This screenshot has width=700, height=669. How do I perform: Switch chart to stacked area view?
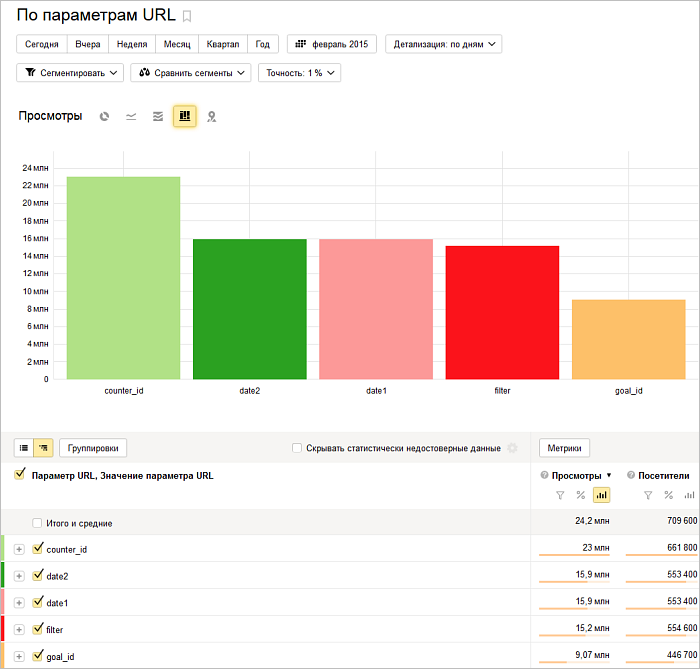coord(158,116)
